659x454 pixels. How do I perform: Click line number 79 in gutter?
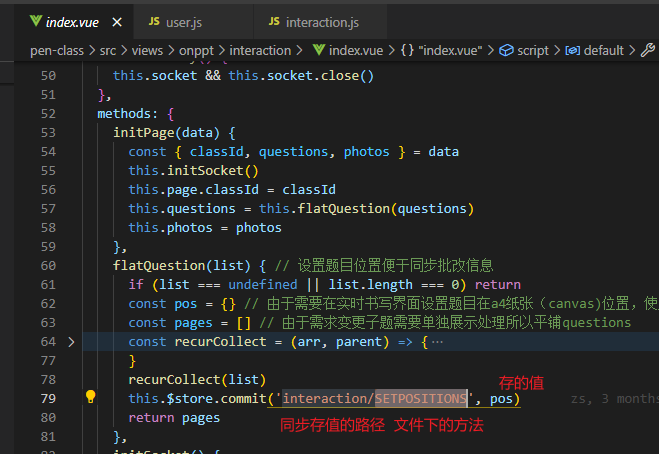48,399
